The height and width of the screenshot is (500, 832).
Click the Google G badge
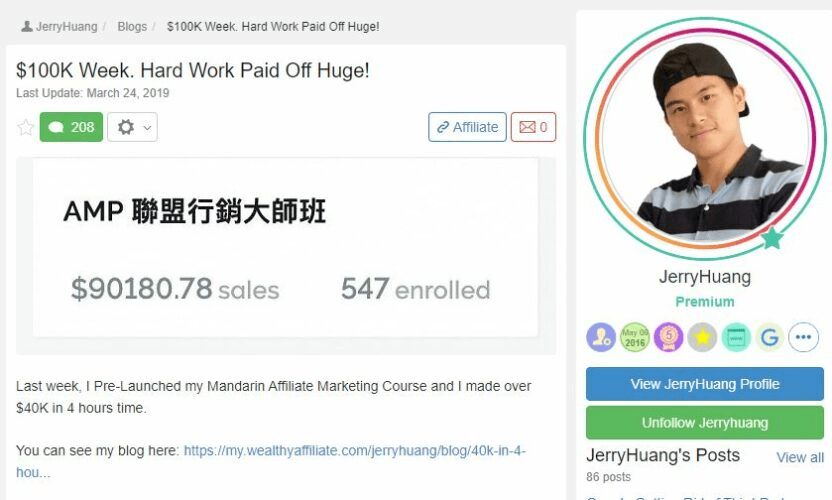click(x=769, y=337)
